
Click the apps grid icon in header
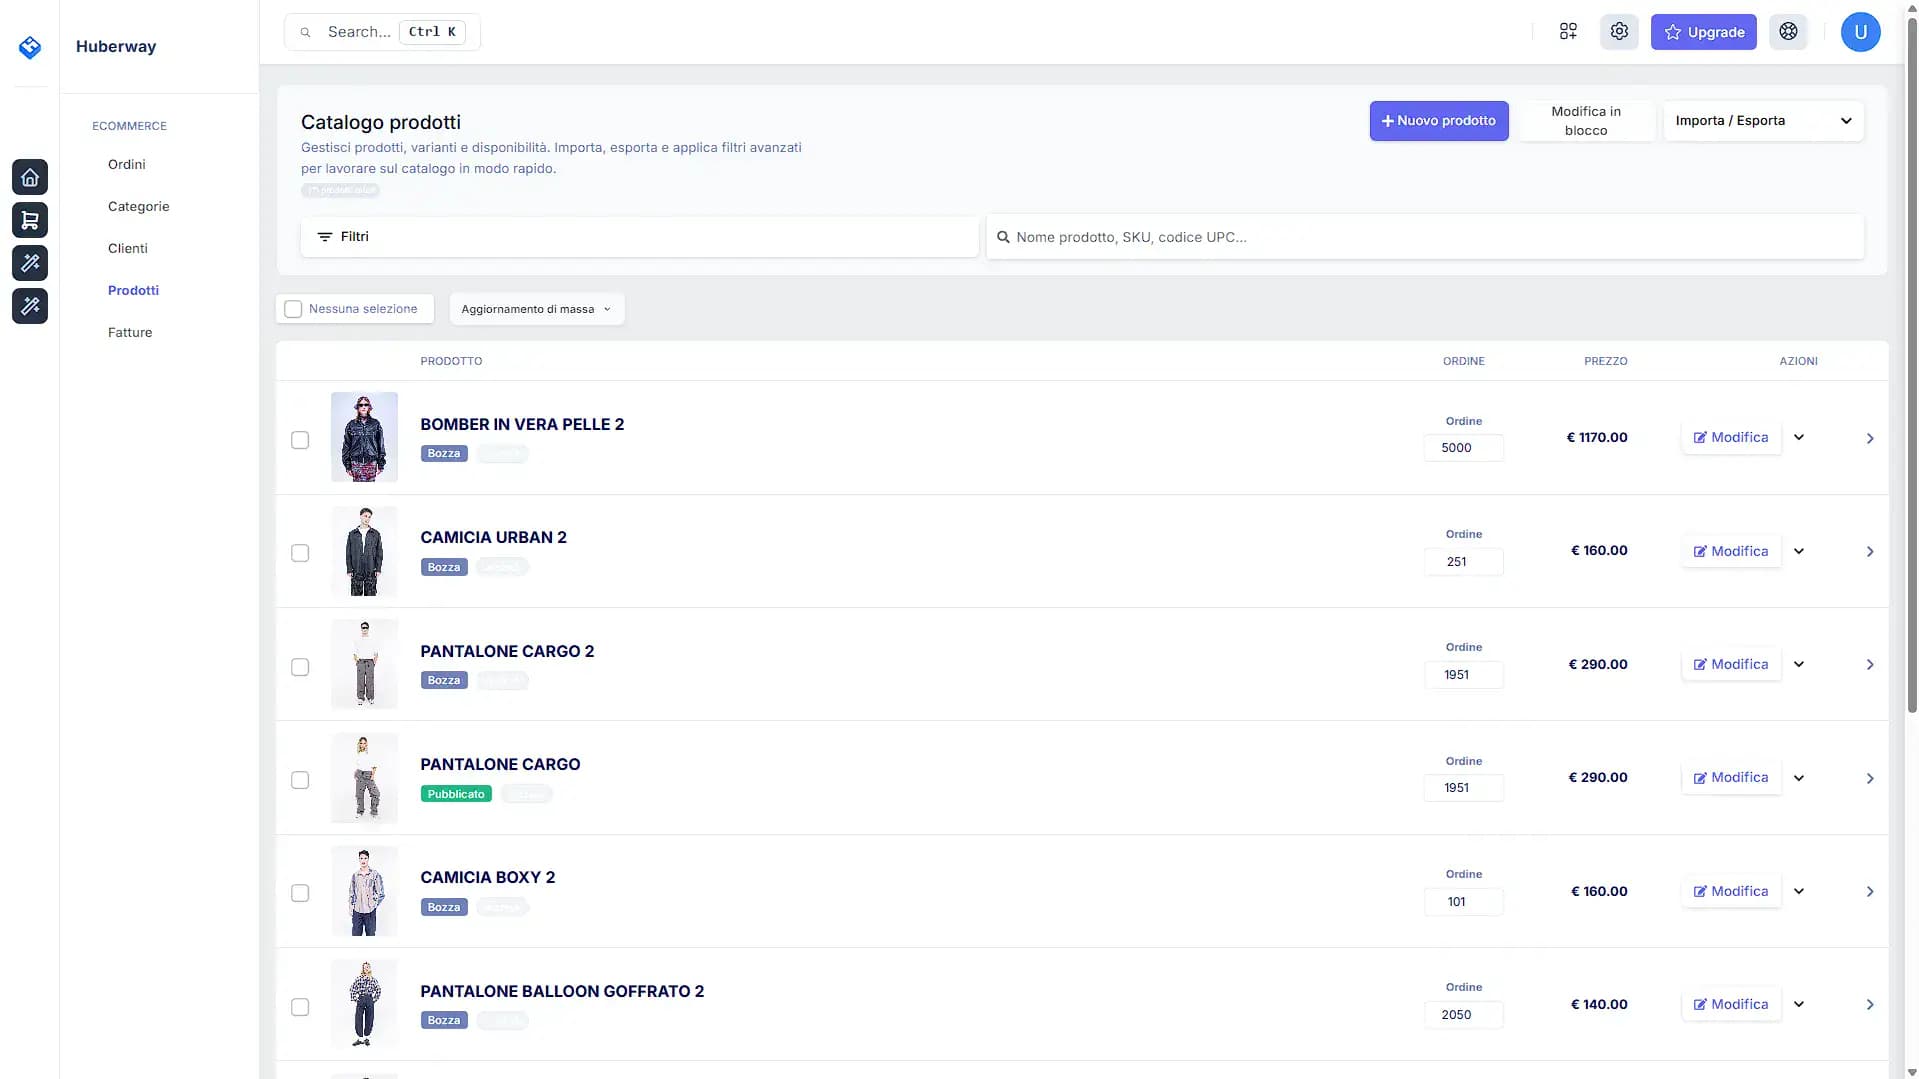(1568, 32)
